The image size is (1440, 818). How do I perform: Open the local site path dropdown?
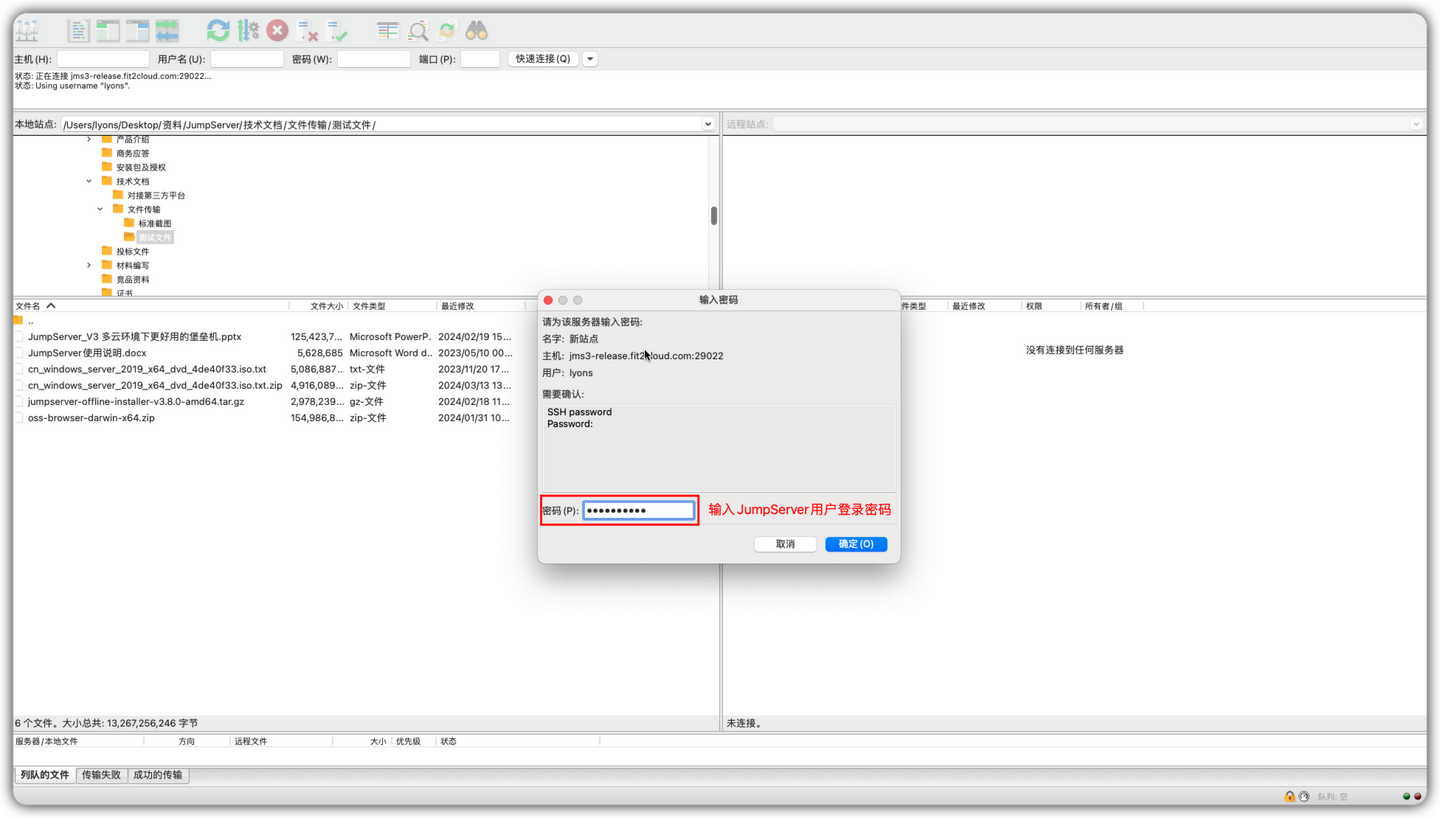(x=708, y=123)
